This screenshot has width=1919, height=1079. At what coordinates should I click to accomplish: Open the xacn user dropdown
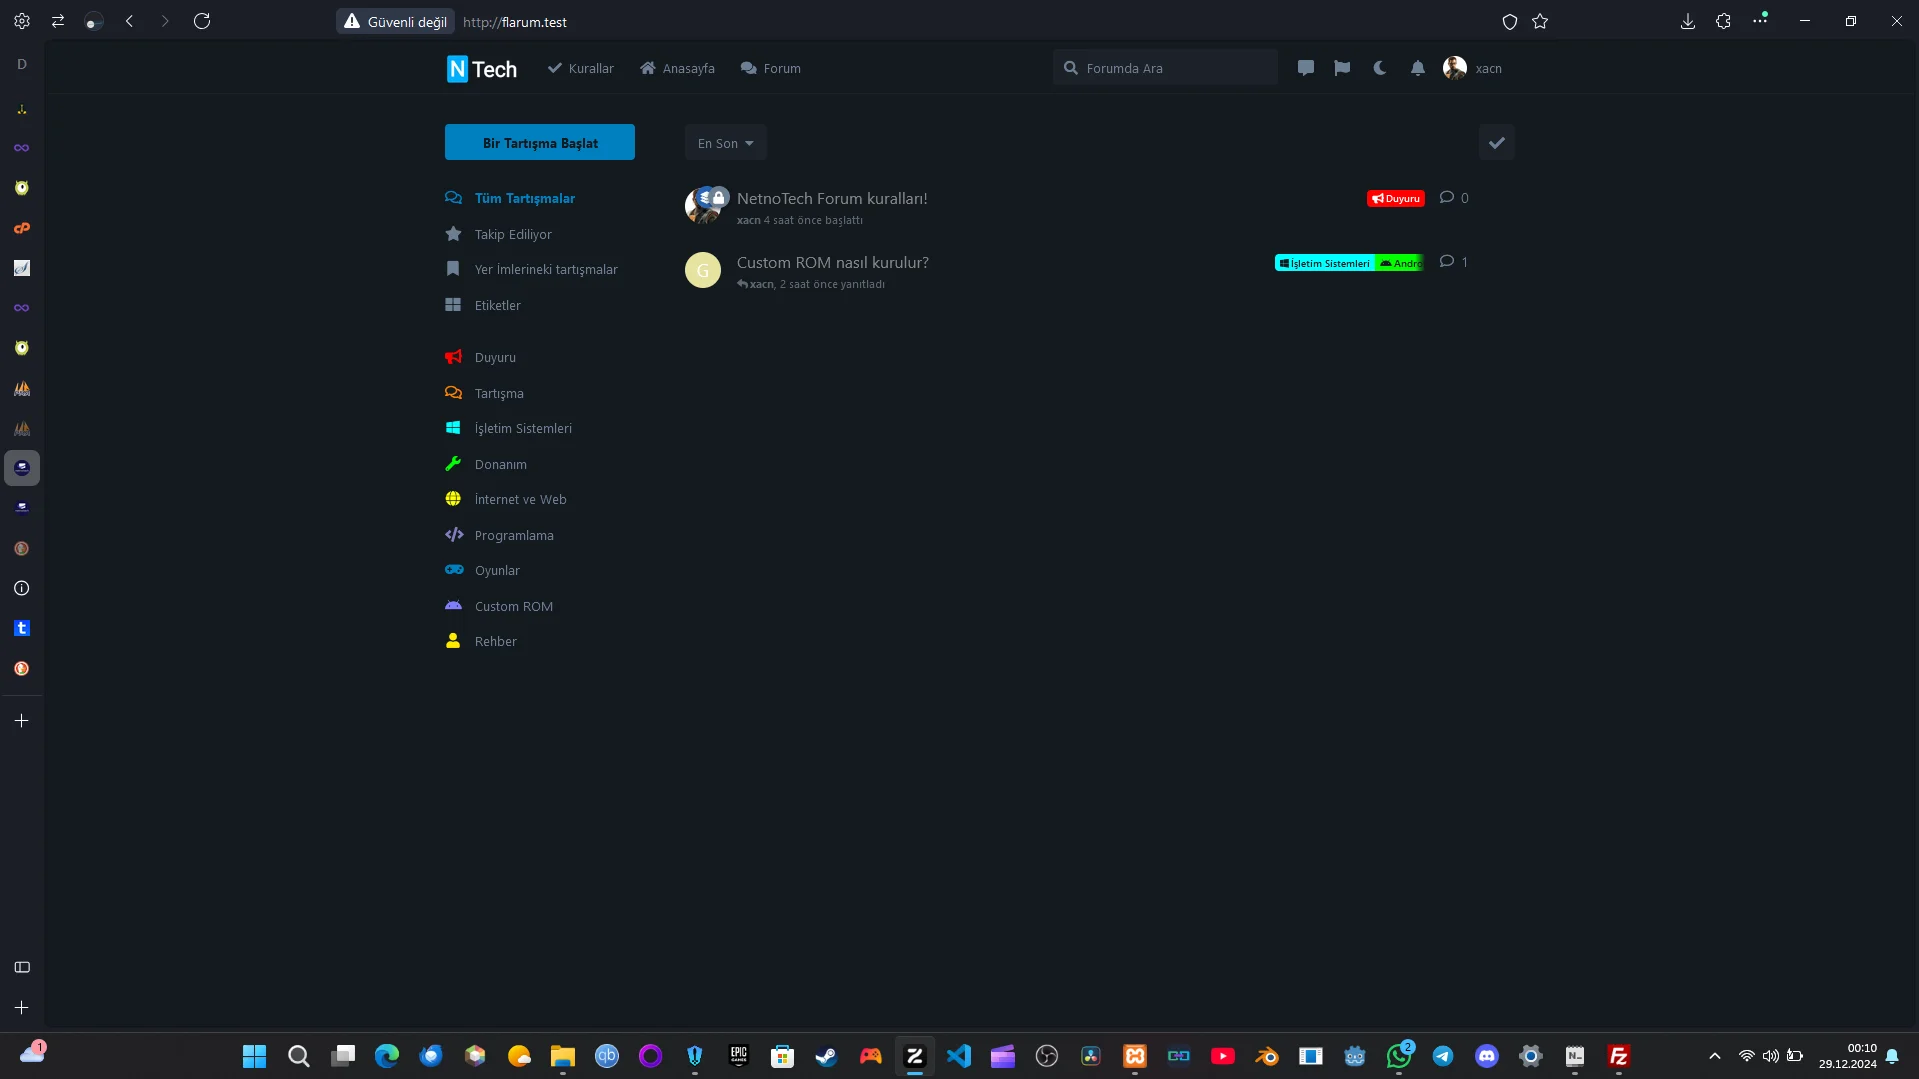tap(1472, 68)
